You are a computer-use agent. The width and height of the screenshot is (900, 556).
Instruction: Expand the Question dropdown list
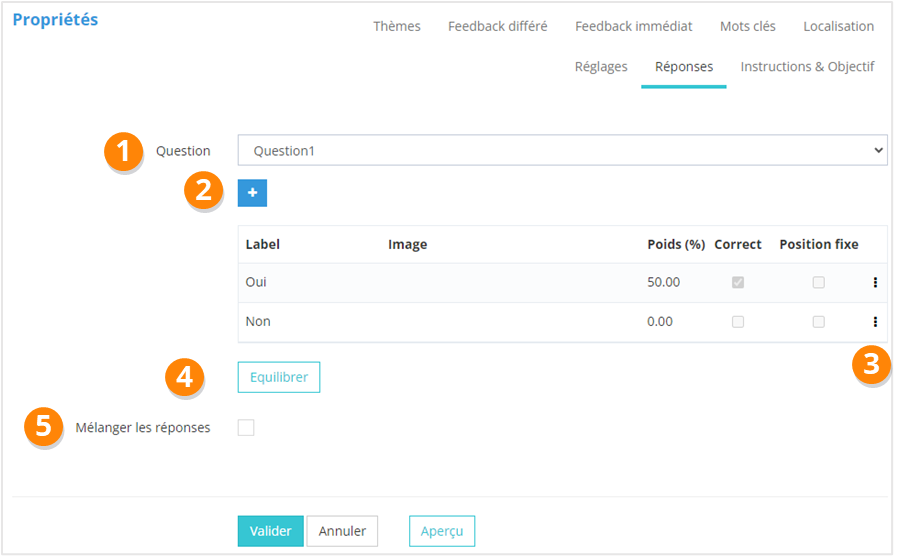pos(562,150)
